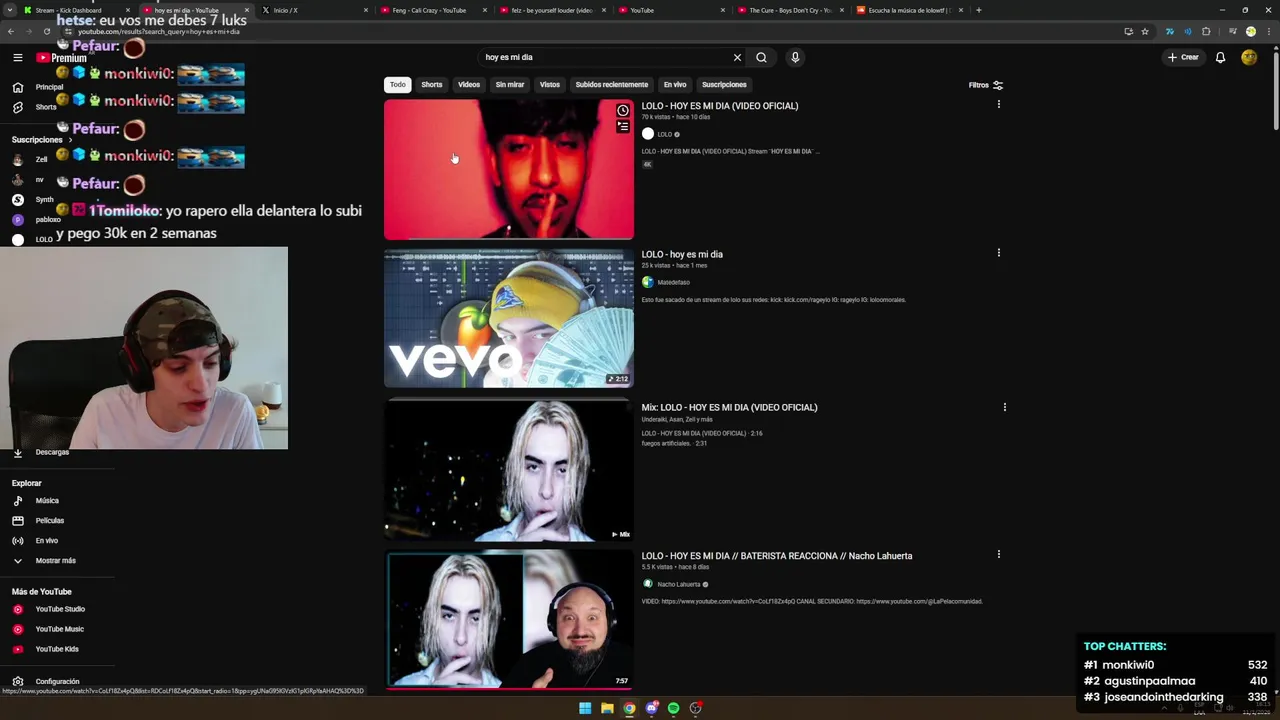The height and width of the screenshot is (720, 1280).
Task: Expand Mostrar más in the sidebar
Action: tap(55, 560)
